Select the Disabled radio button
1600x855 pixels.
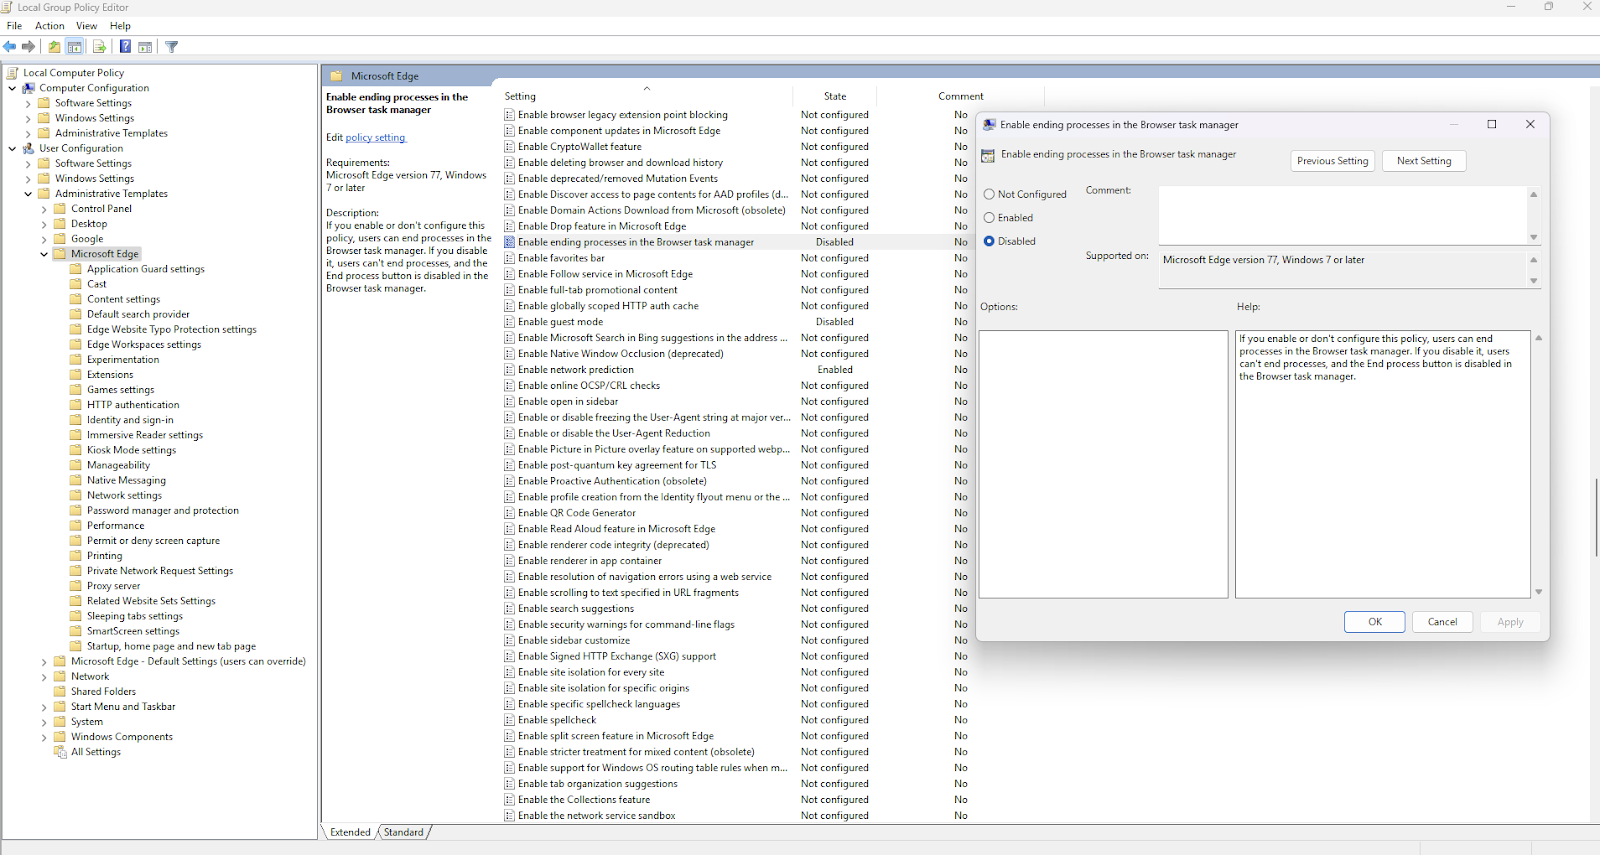coord(989,241)
